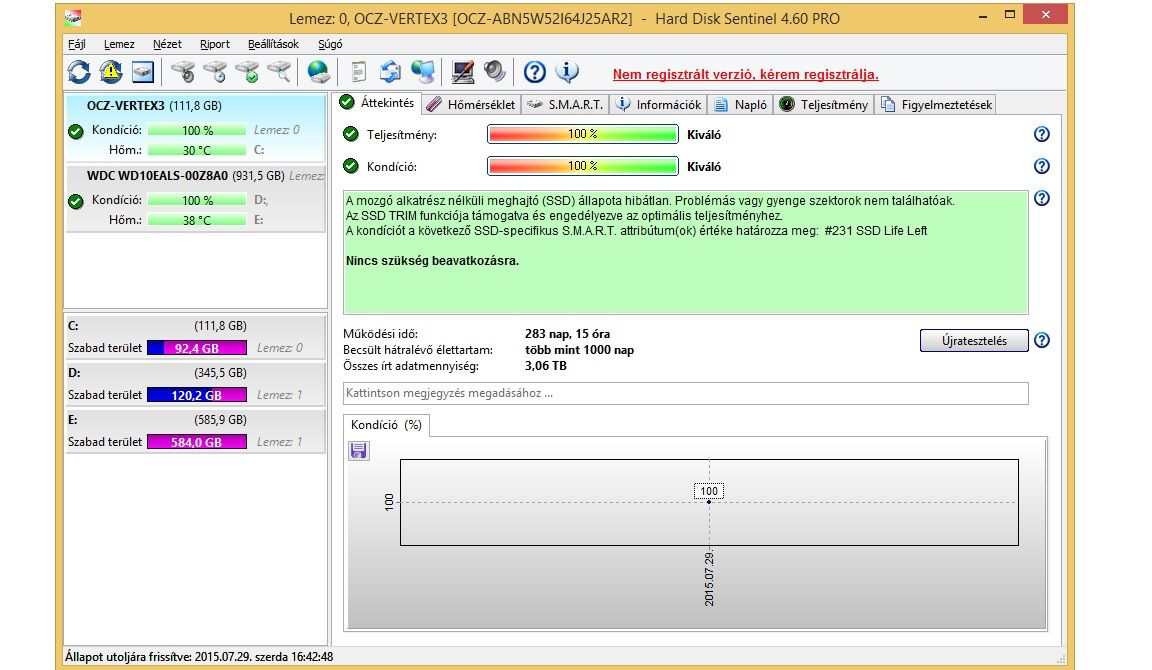
Task: Open the Riport menu
Action: pyautogui.click(x=215, y=44)
